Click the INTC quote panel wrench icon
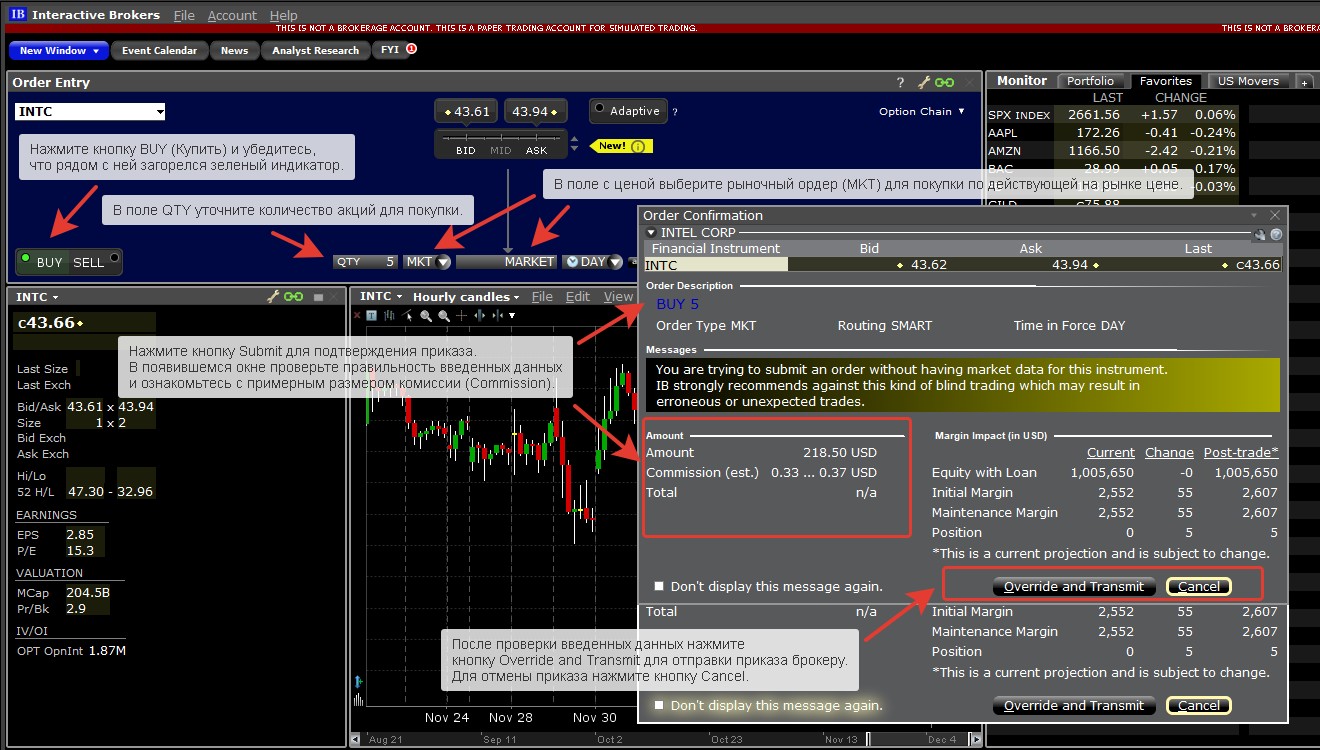The image size is (1320, 750). (x=273, y=297)
